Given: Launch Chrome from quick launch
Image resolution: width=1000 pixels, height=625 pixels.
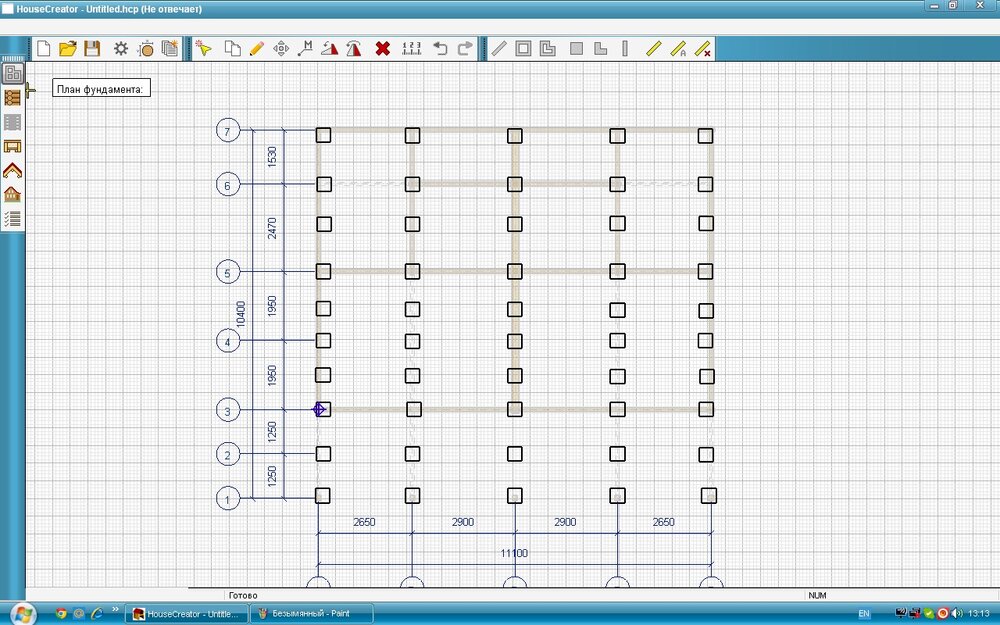Looking at the screenshot, I should click(x=61, y=614).
